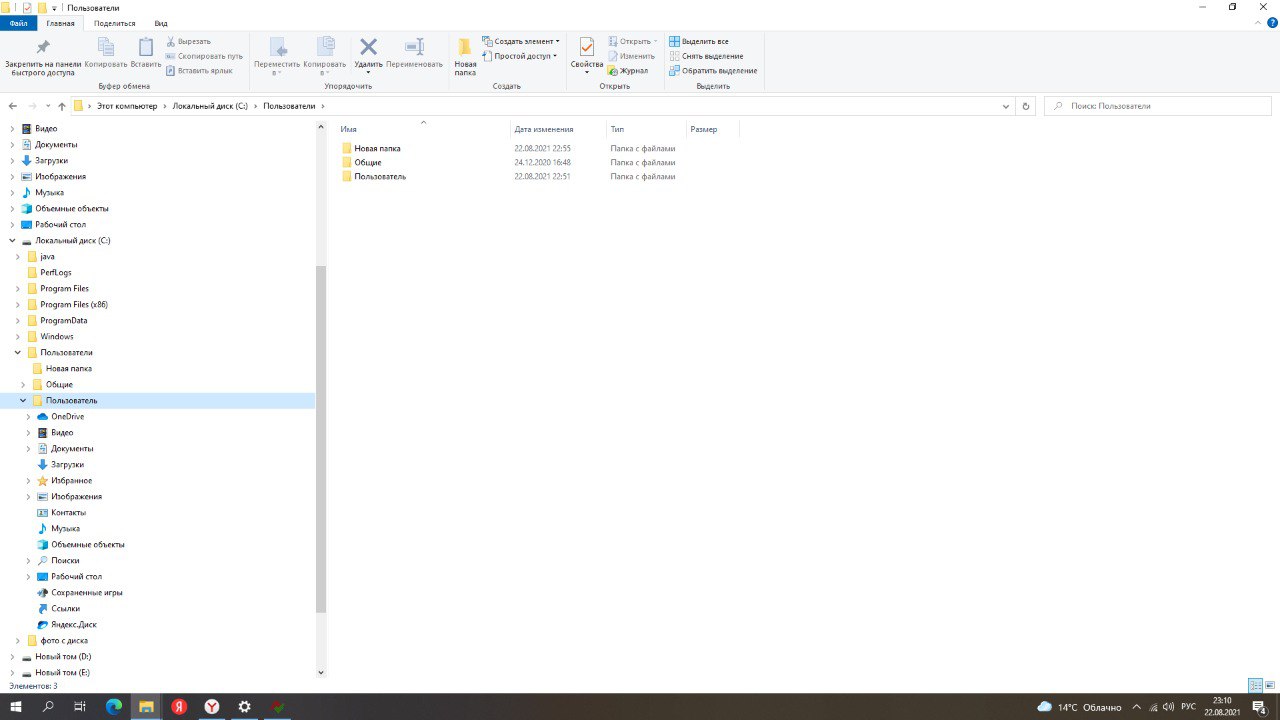1280x720 pixels.
Task: Open recent locations dropdown arrow
Action: [x=47, y=106]
